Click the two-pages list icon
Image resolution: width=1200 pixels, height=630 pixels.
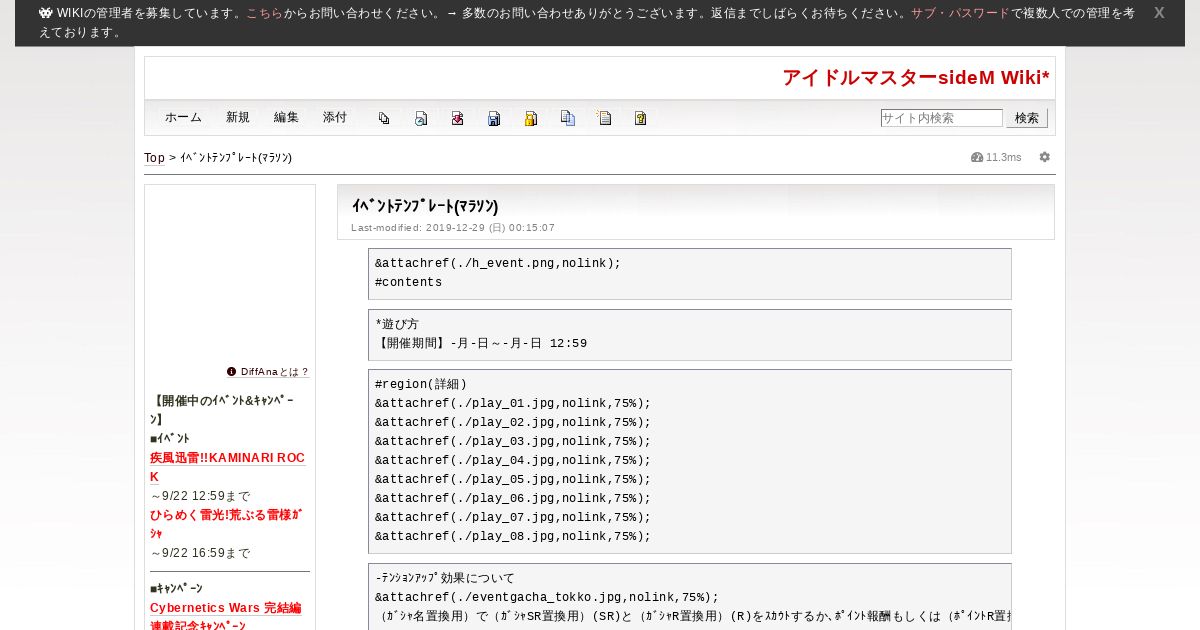point(568,118)
